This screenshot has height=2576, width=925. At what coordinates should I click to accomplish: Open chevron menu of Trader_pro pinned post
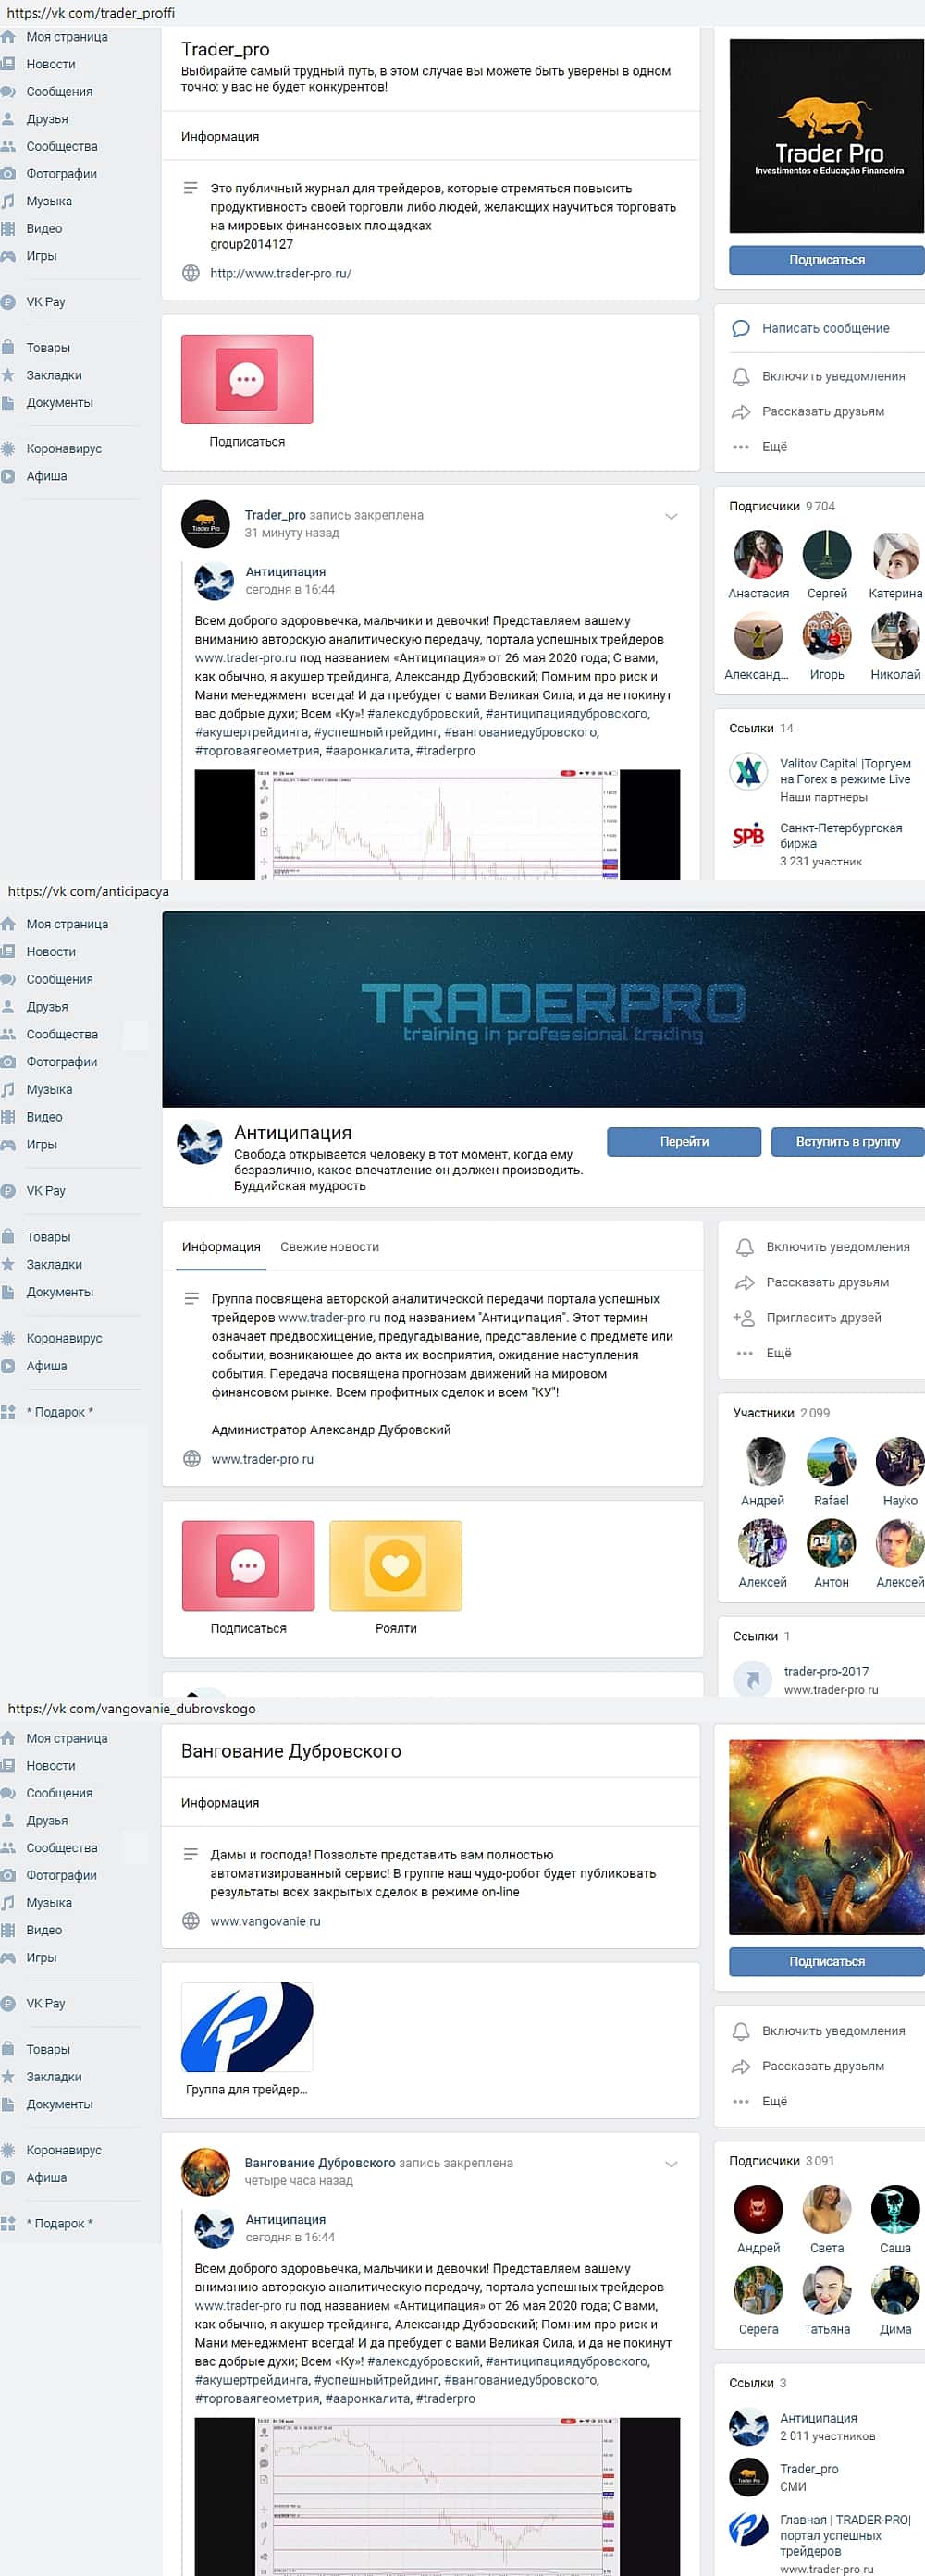671,516
